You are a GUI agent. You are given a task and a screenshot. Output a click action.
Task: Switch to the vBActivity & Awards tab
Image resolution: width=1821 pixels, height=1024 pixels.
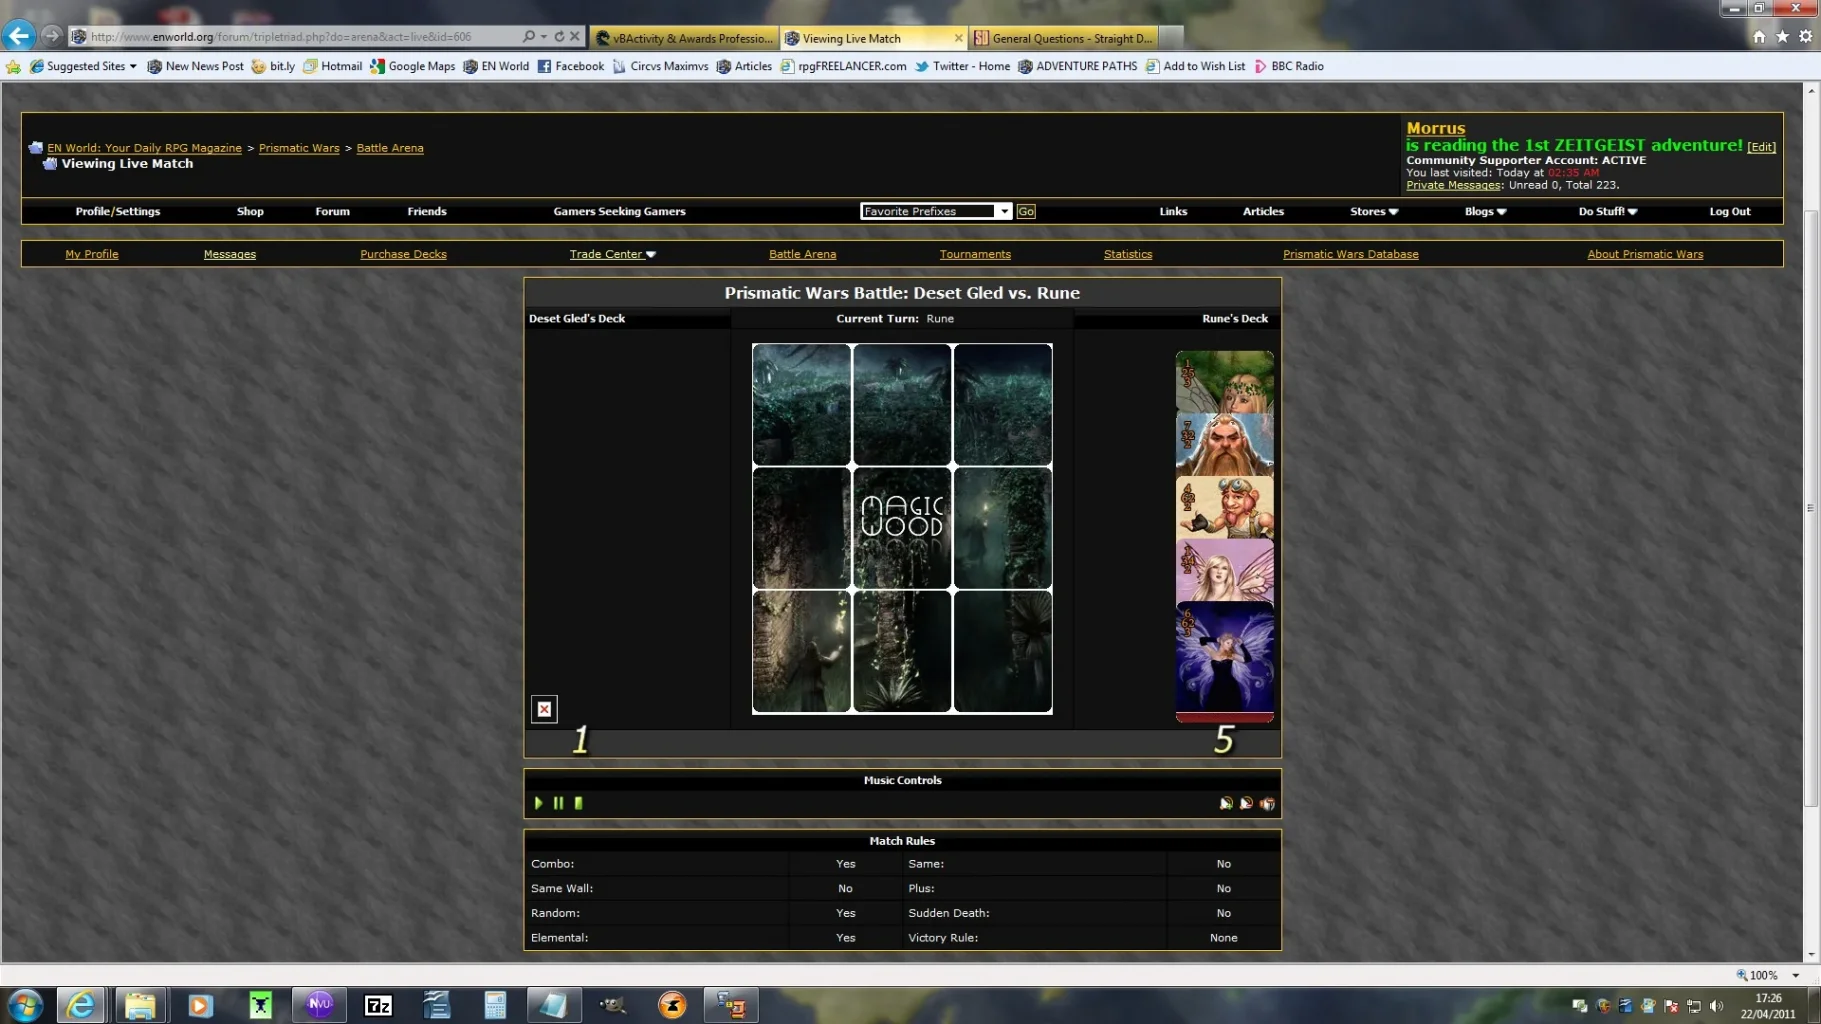(x=685, y=38)
